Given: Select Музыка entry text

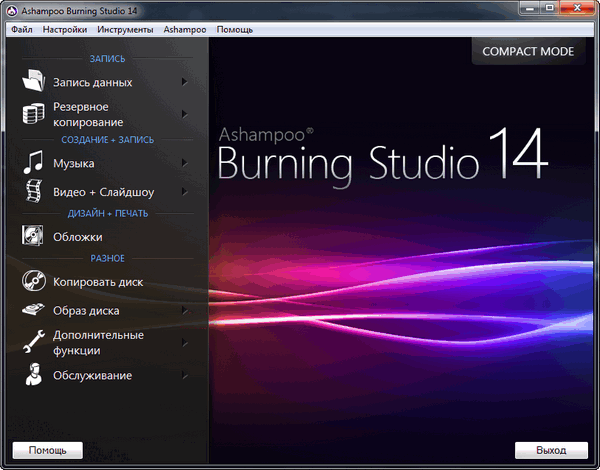Looking at the screenshot, I should point(73,163).
